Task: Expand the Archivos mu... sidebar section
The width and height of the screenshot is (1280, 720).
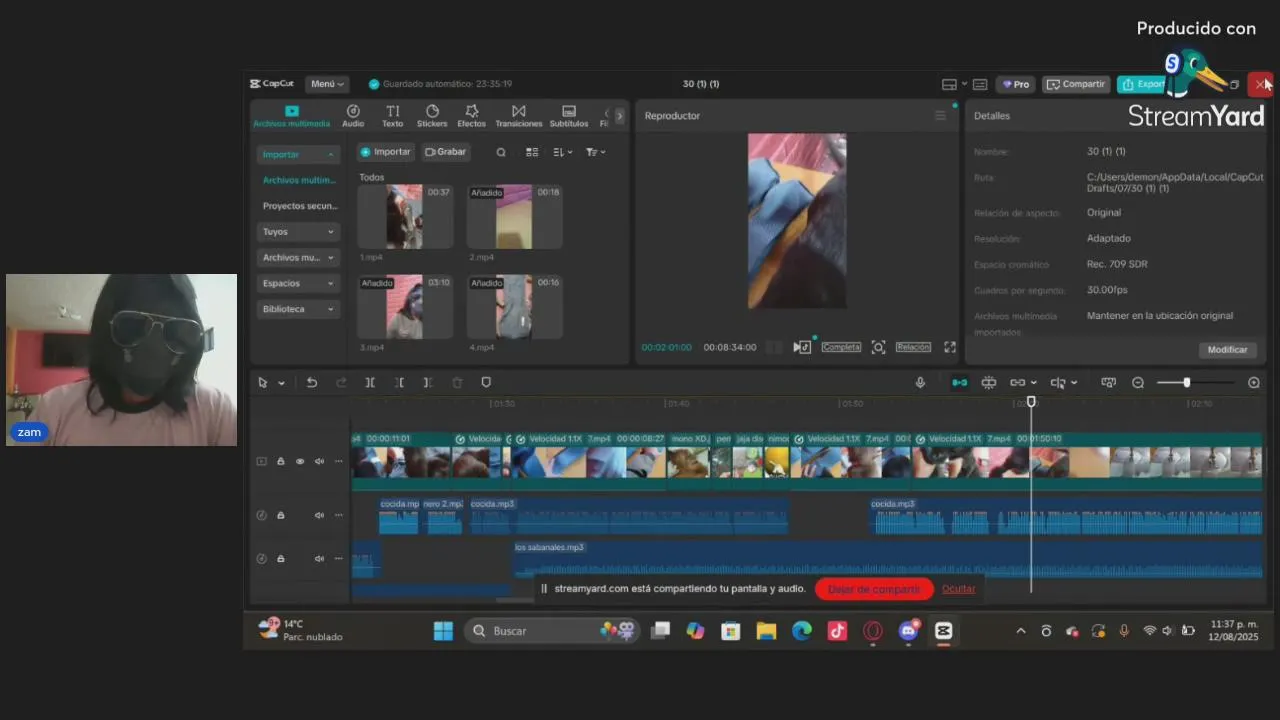Action: coord(298,258)
